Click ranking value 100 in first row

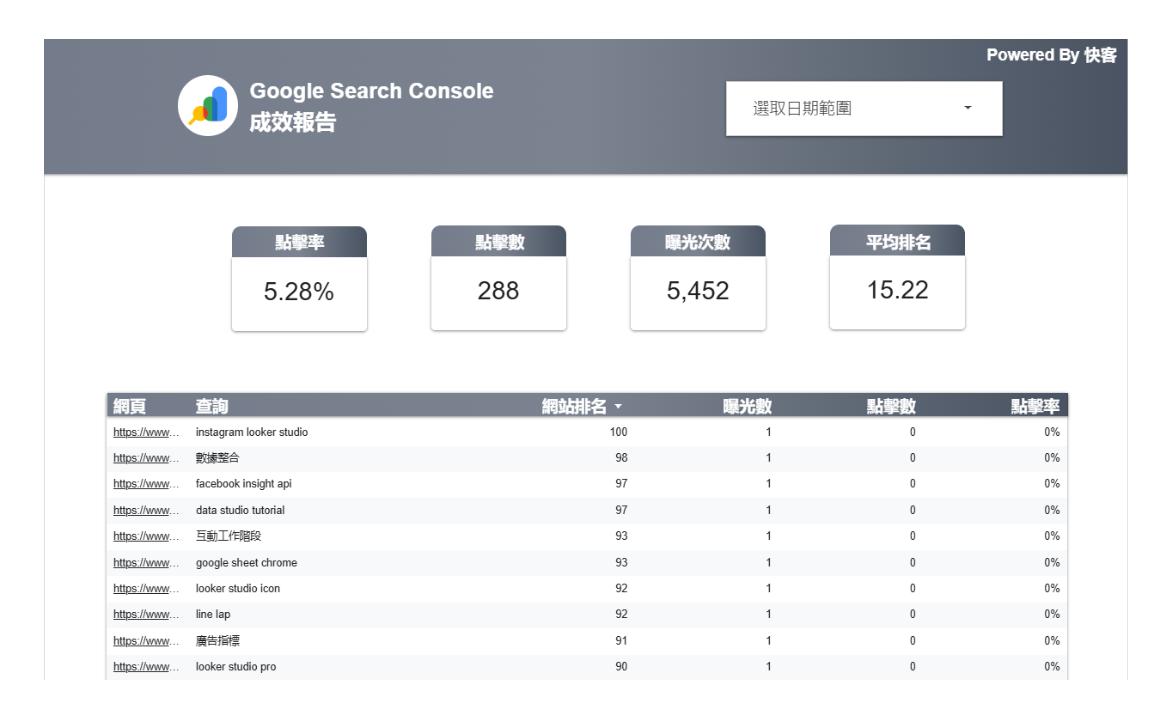pos(618,432)
